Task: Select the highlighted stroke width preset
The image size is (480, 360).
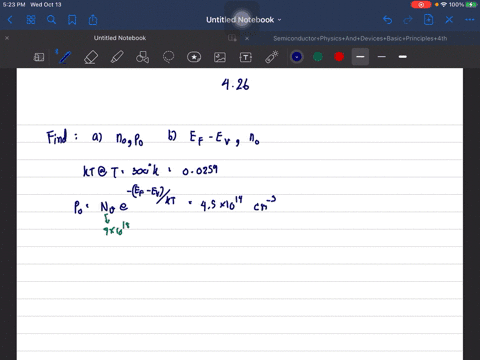Action: (x=360, y=57)
